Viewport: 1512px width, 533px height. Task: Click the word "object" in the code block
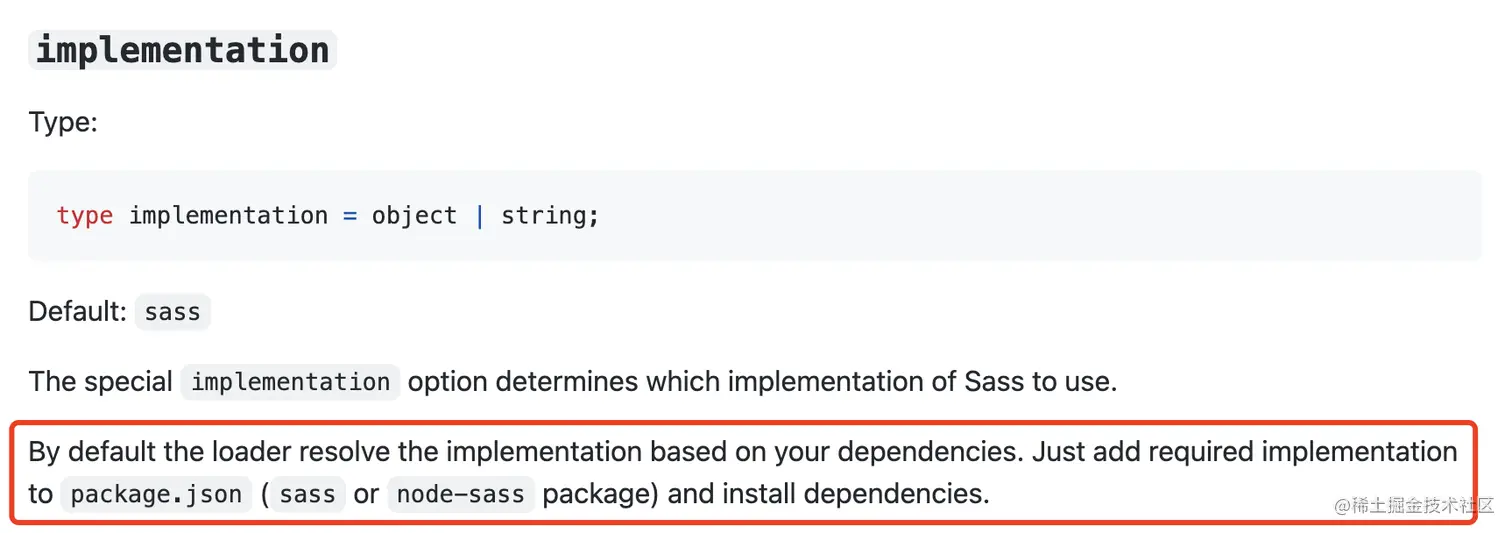click(414, 216)
